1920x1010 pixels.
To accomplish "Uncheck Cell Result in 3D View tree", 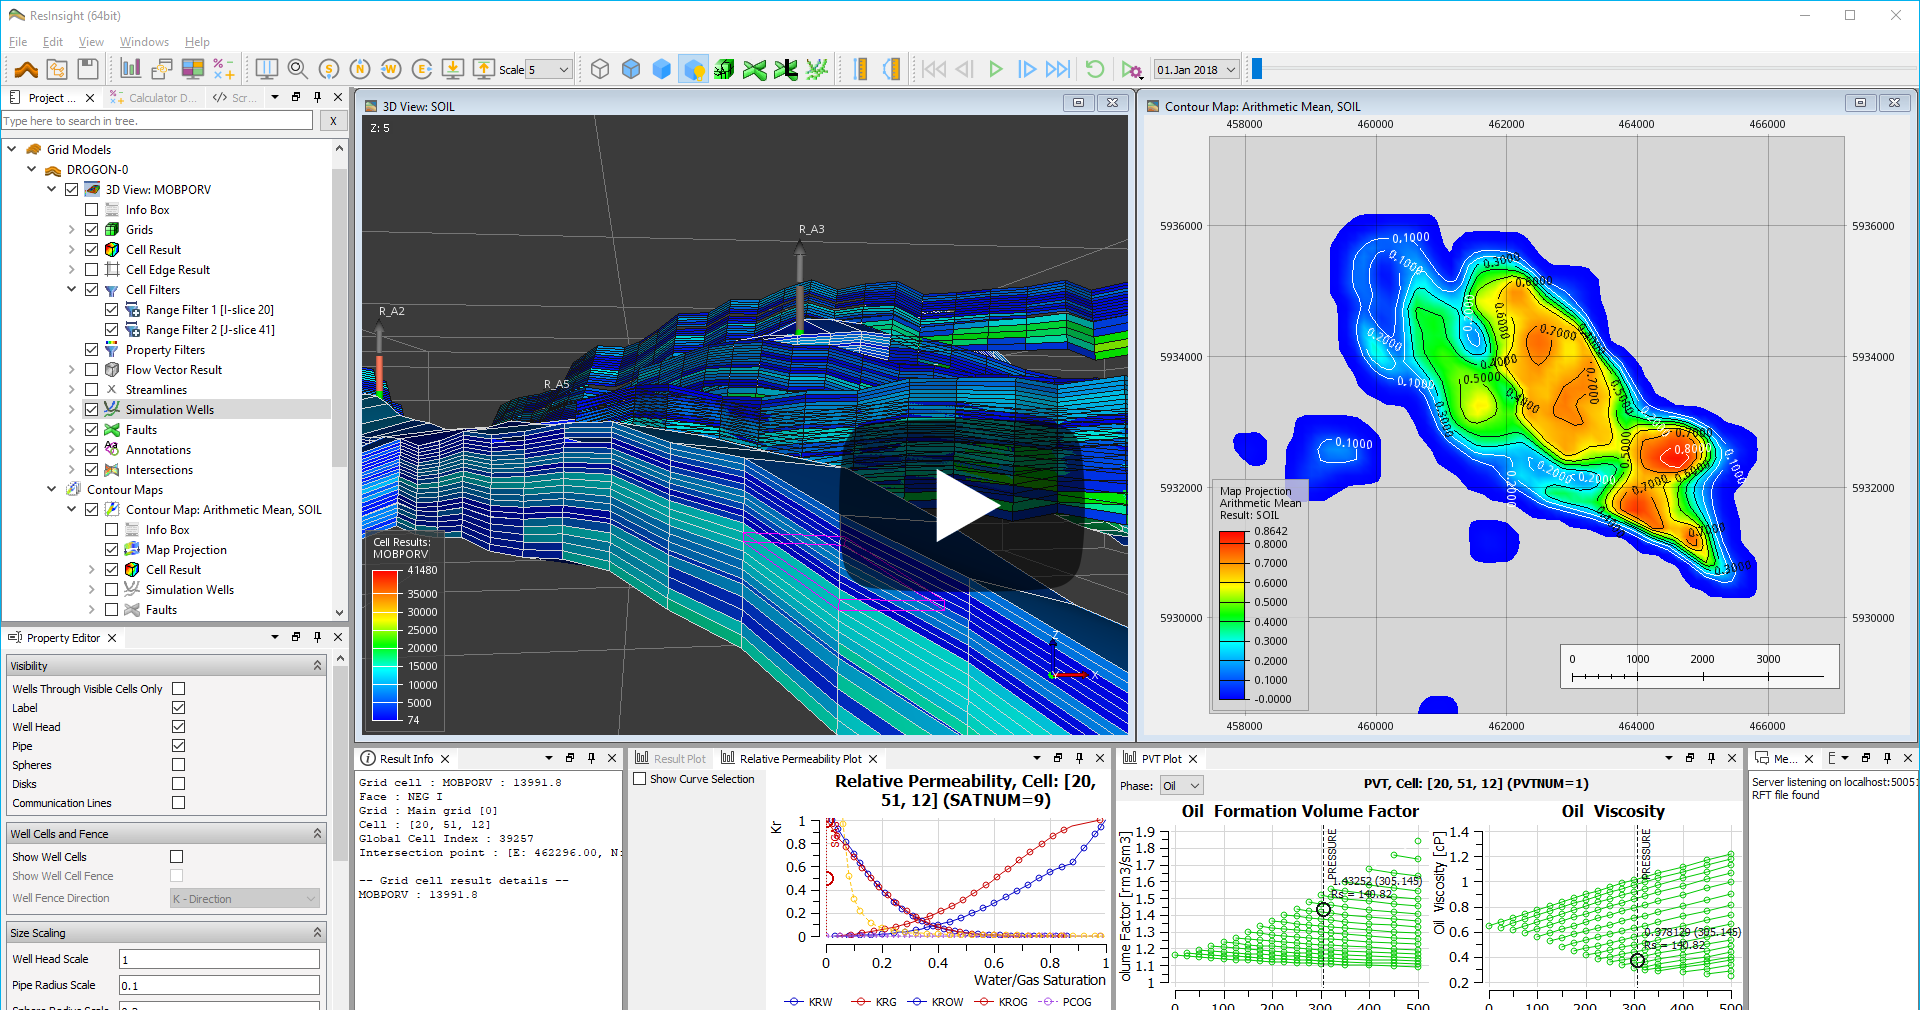I will tap(91, 250).
